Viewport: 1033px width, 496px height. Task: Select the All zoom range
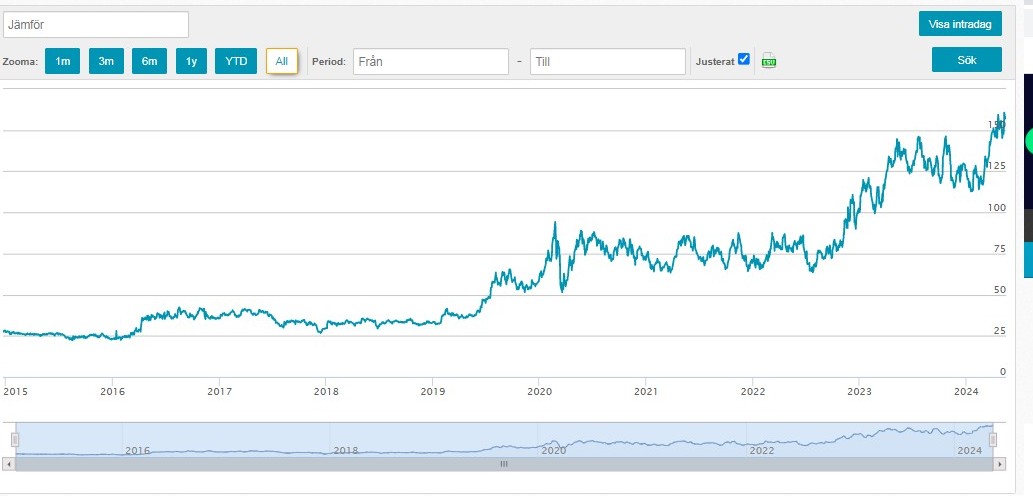282,61
